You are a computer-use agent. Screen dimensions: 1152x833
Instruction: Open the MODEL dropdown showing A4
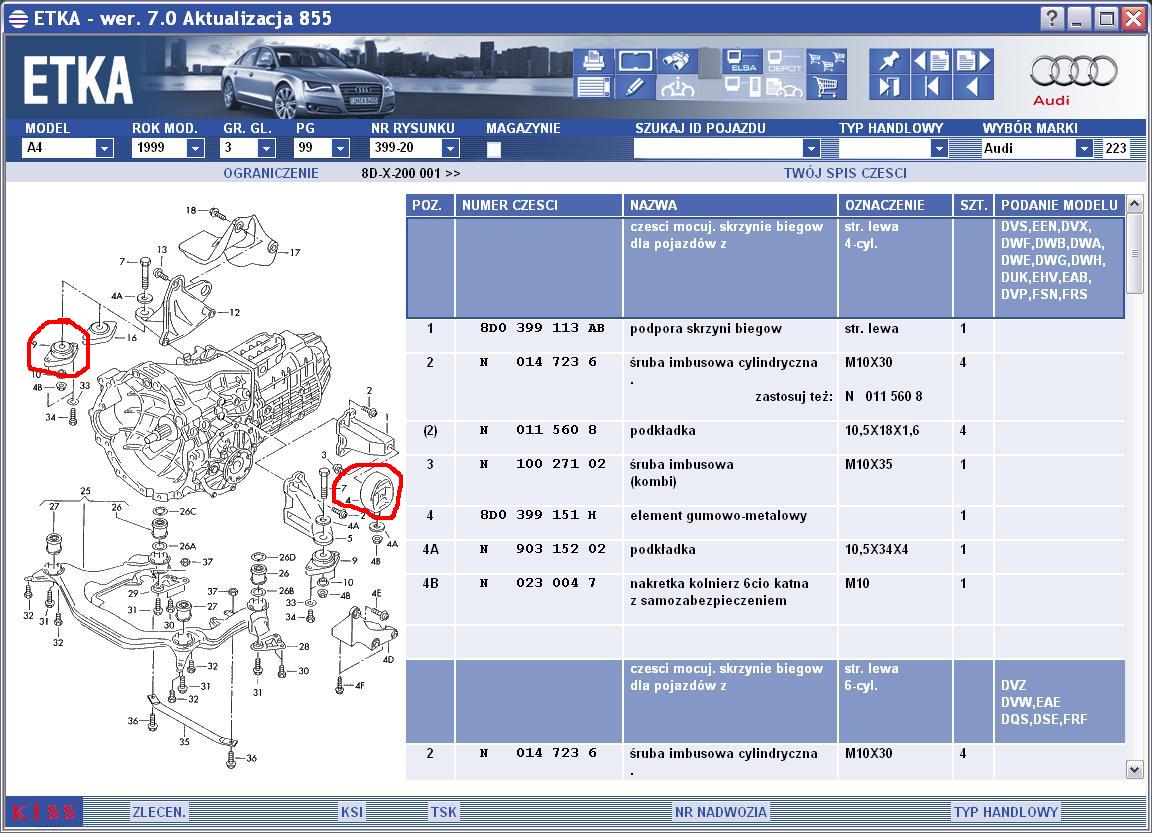(x=104, y=148)
